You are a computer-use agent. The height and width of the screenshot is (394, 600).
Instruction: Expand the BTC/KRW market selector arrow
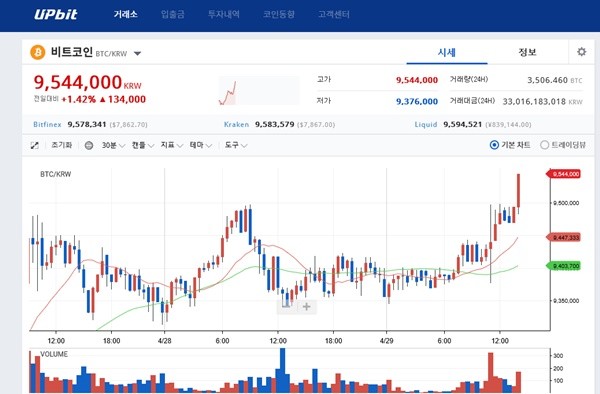[x=137, y=54]
